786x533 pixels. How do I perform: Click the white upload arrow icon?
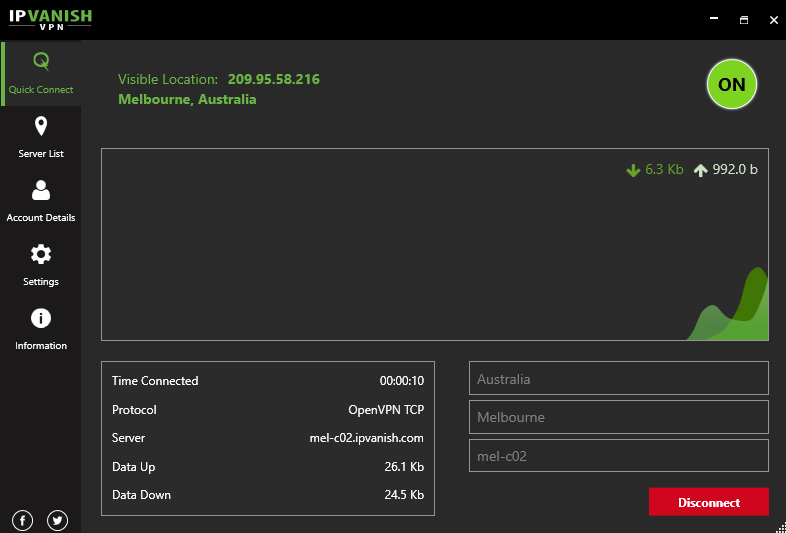tap(700, 170)
